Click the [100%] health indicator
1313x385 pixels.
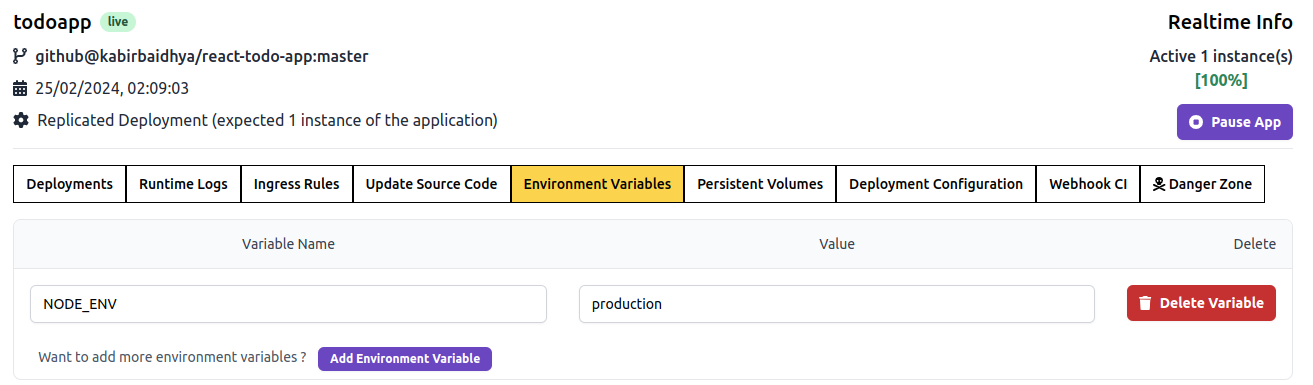tap(1221, 81)
